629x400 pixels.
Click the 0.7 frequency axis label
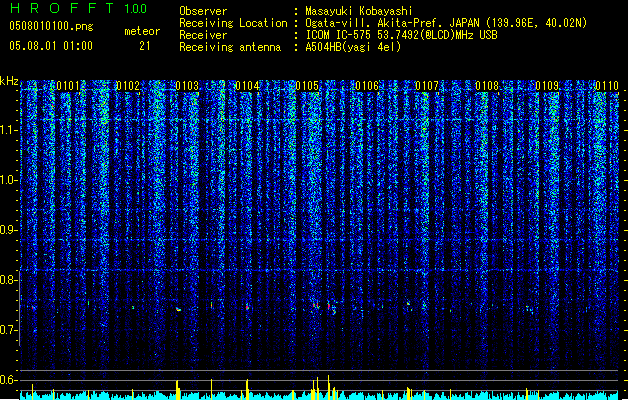click(x=8, y=330)
